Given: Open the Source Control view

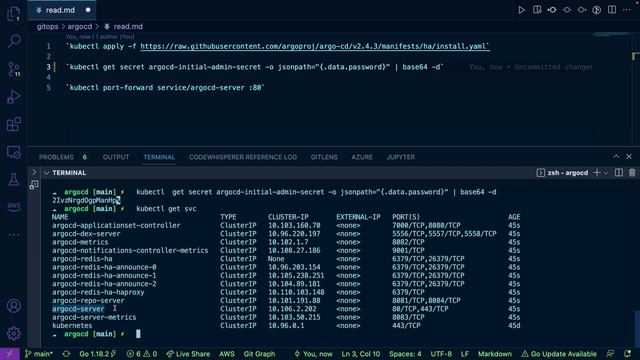Looking at the screenshot, I should 13,69.
